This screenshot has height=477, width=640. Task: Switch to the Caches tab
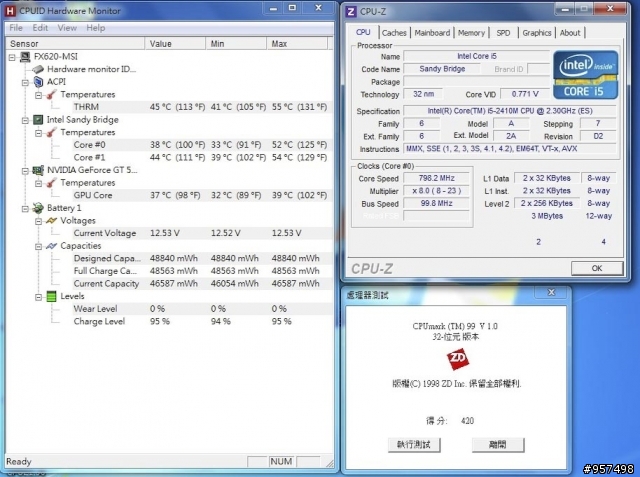click(x=394, y=33)
